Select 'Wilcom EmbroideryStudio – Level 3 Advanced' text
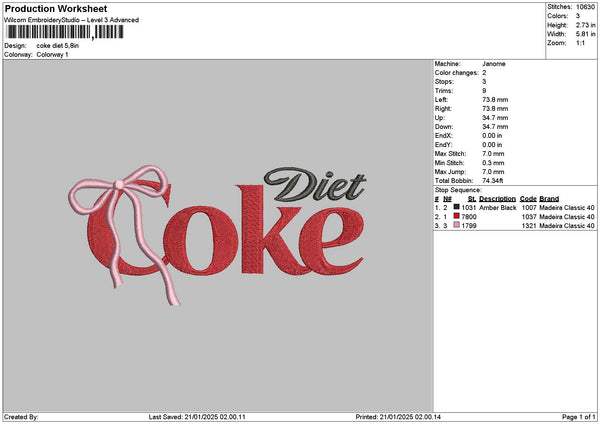 (x=71, y=20)
